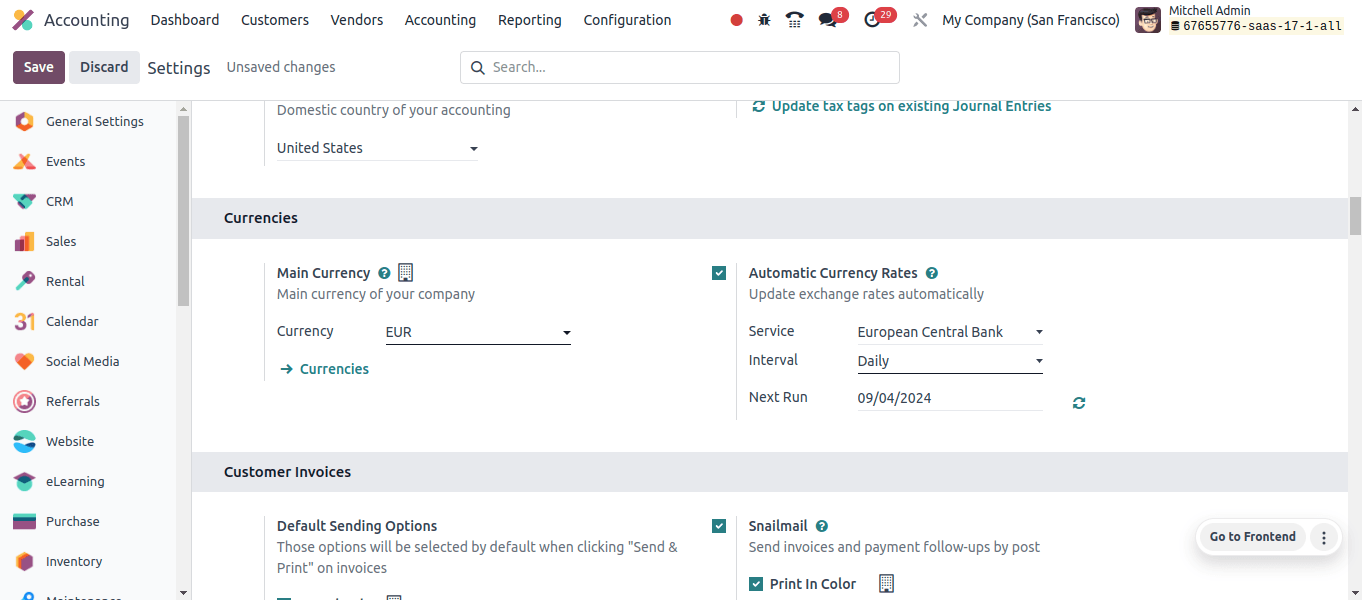Click building icon beside Print In Color
1362x600 pixels.
pos(886,583)
